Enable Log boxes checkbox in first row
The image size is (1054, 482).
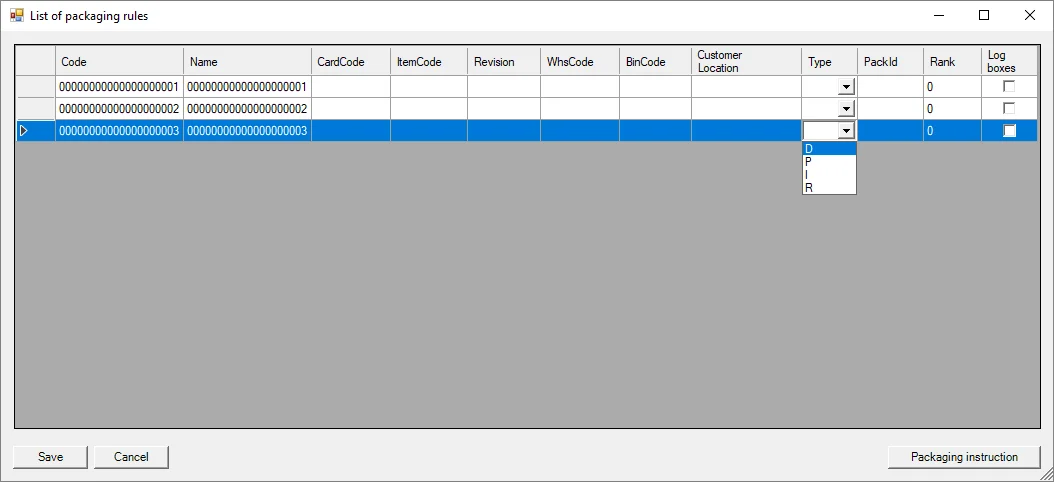click(x=1009, y=87)
